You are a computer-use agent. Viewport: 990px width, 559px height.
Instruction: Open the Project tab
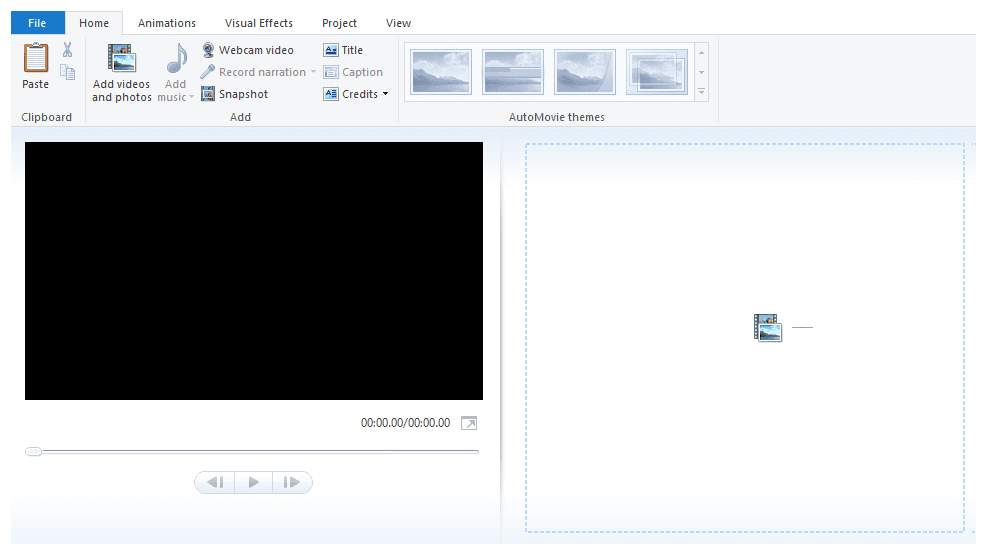pyautogui.click(x=339, y=23)
